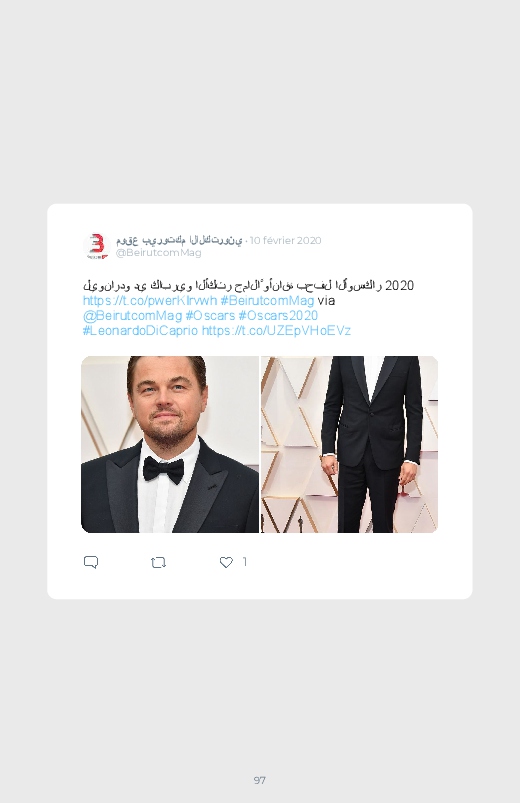
Task: Follow the https://t.co/UZEpVHoEVz link
Action: 276,330
